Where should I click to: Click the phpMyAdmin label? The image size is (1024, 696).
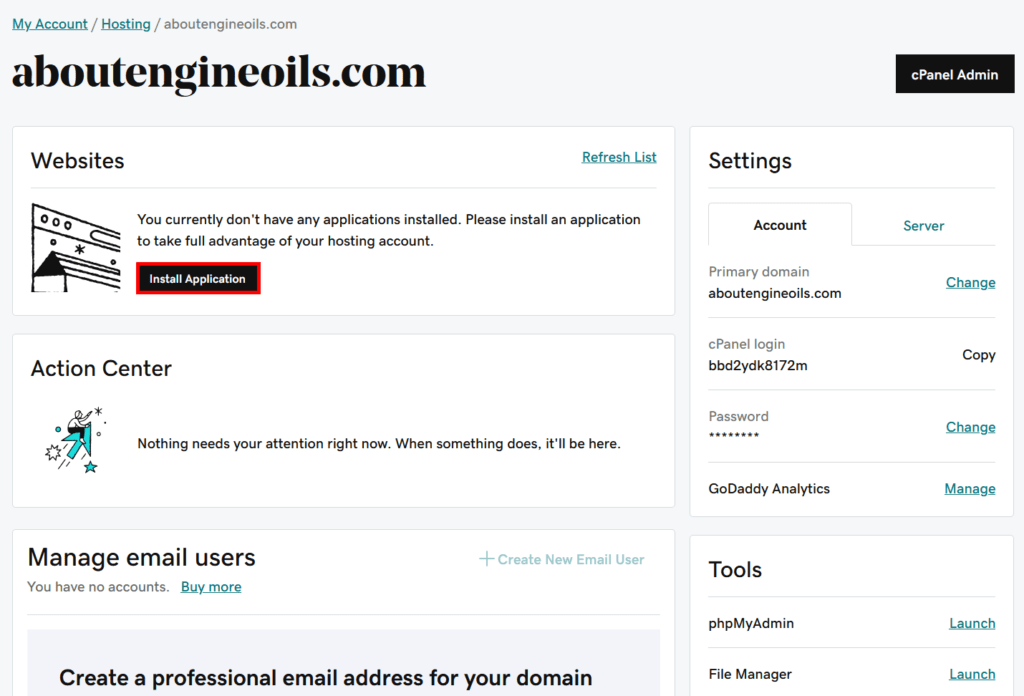click(751, 624)
